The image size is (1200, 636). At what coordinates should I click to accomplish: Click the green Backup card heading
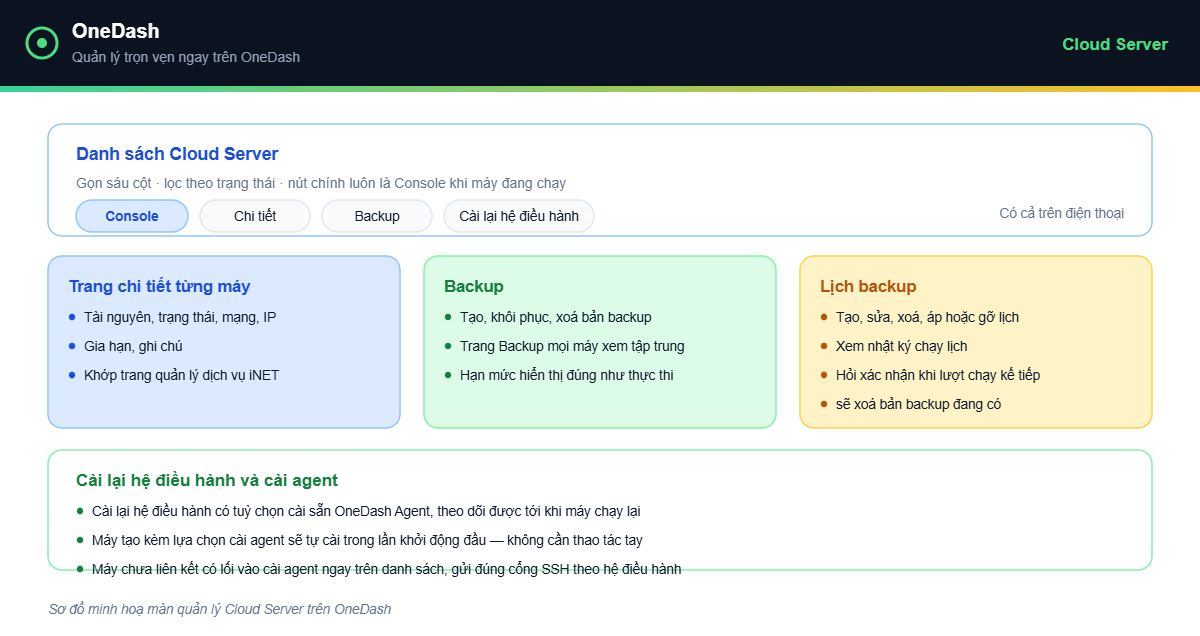[x=474, y=286]
